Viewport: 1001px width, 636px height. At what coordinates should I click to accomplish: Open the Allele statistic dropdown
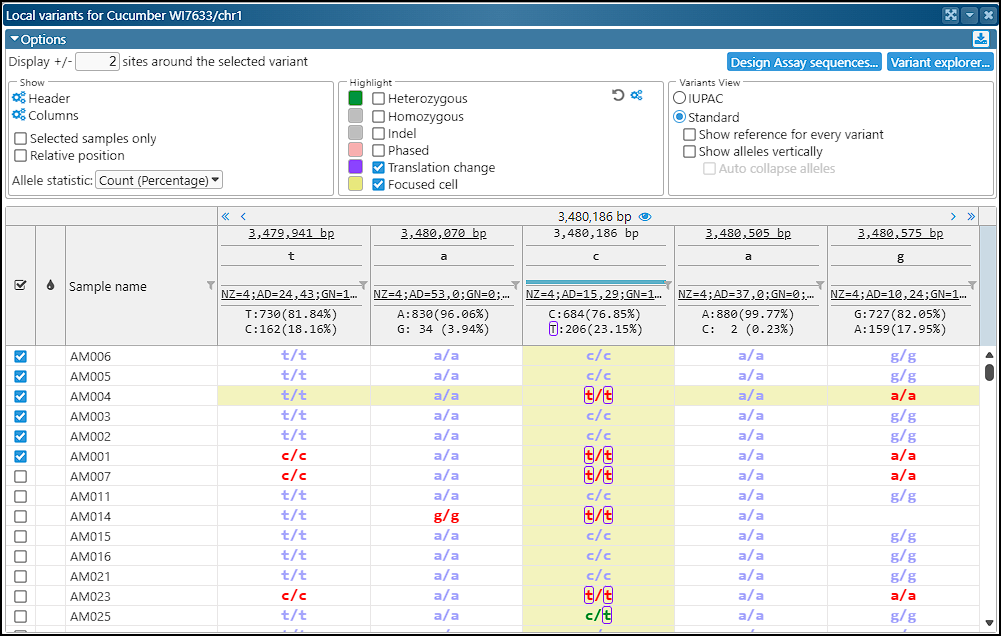159,180
